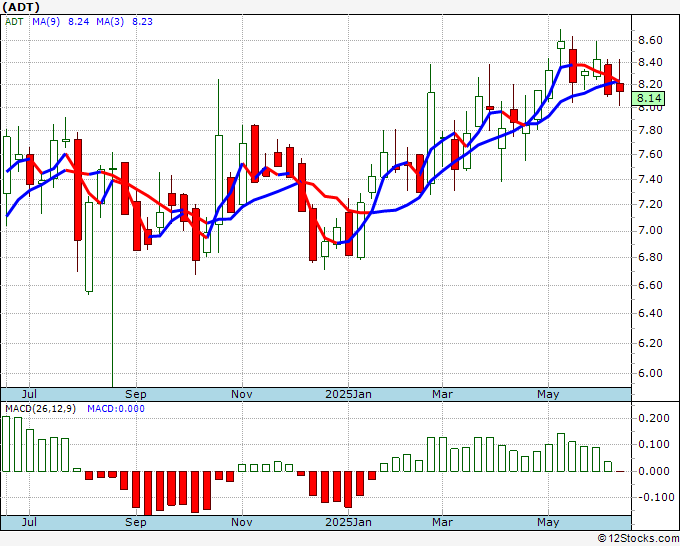Click the 0.000 MACD axis tick label
Viewport: 680px width, 546px height.
pyautogui.click(x=654, y=471)
